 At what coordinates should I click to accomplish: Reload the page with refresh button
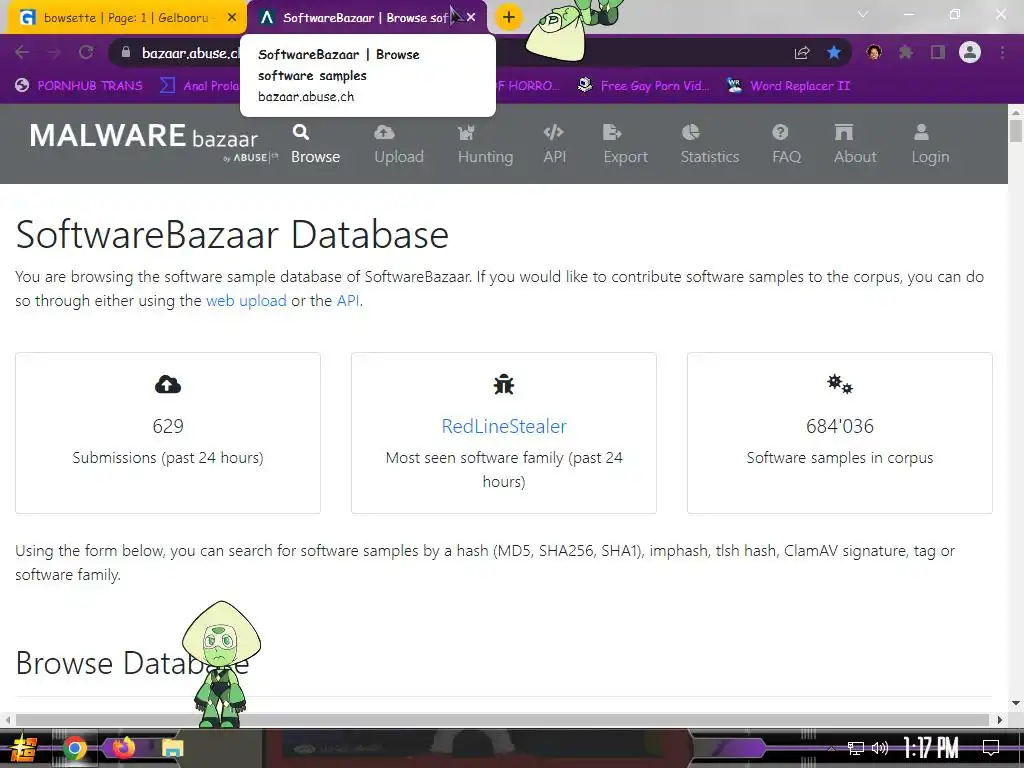click(86, 52)
